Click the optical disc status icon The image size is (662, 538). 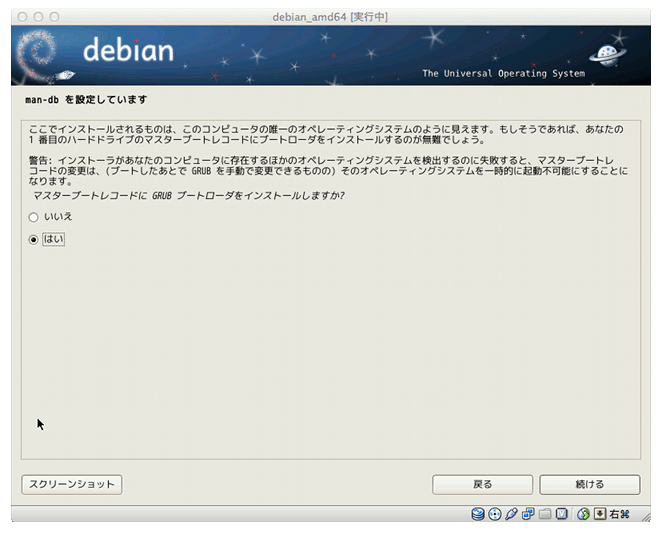point(494,514)
